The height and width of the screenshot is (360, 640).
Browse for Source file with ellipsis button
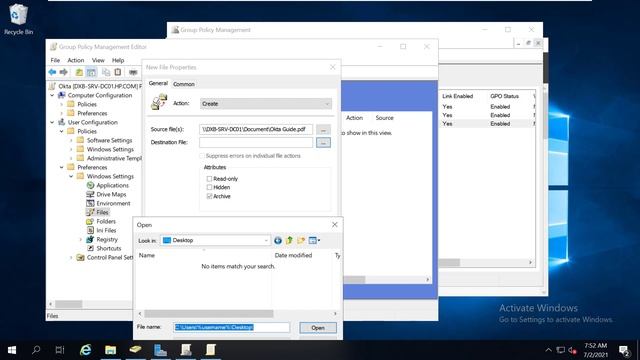[323, 130]
